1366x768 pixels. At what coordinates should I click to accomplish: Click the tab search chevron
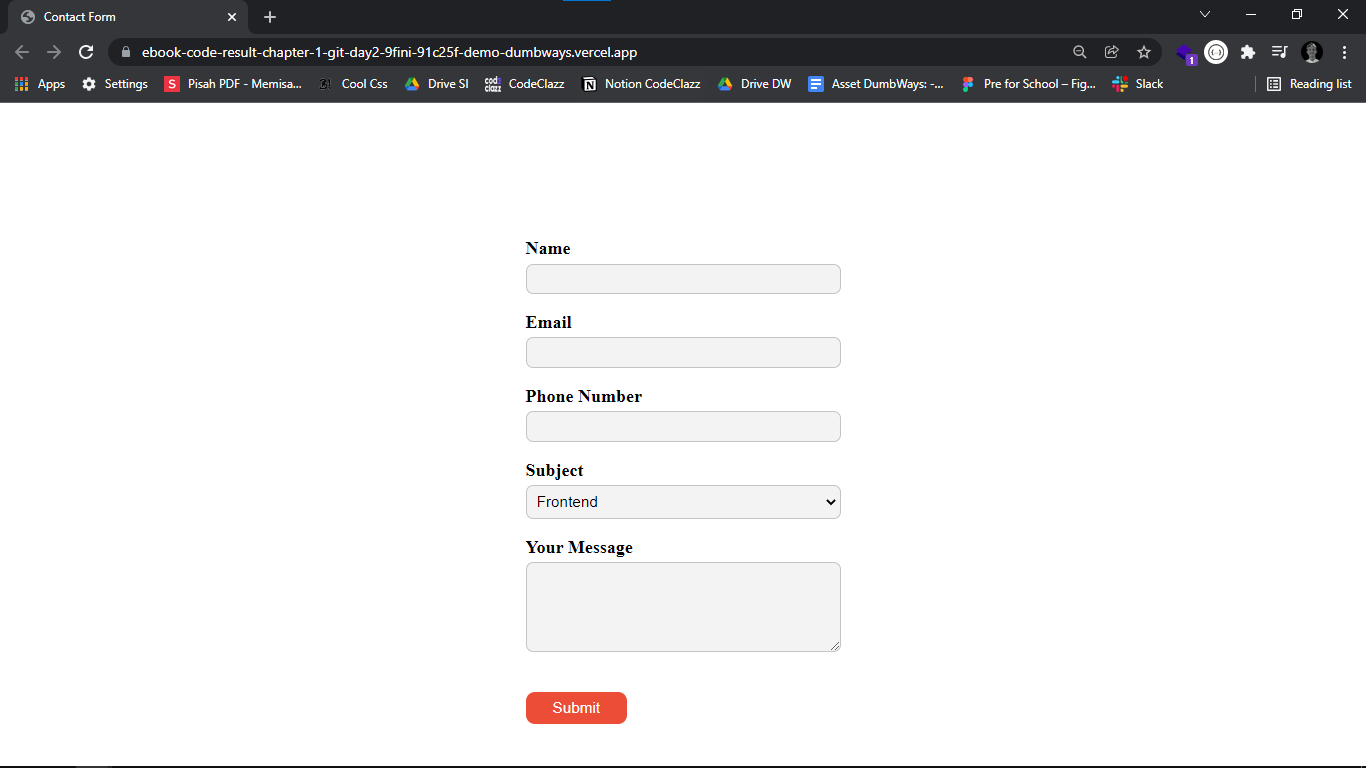1205,14
